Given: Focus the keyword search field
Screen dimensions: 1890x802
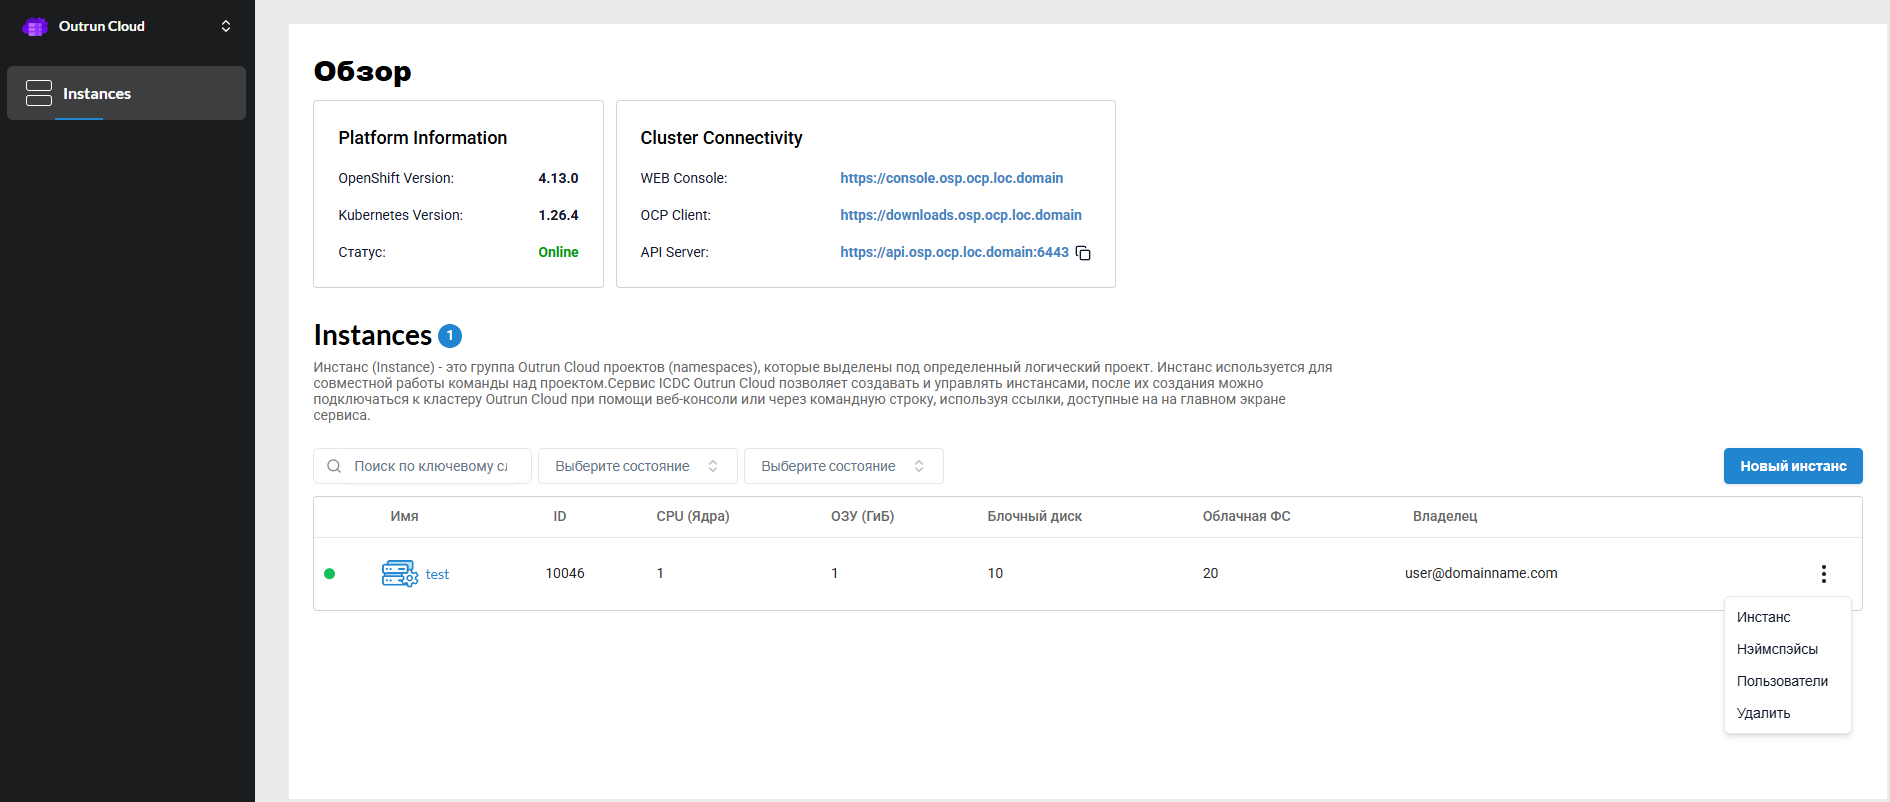Looking at the screenshot, I should pos(422,466).
